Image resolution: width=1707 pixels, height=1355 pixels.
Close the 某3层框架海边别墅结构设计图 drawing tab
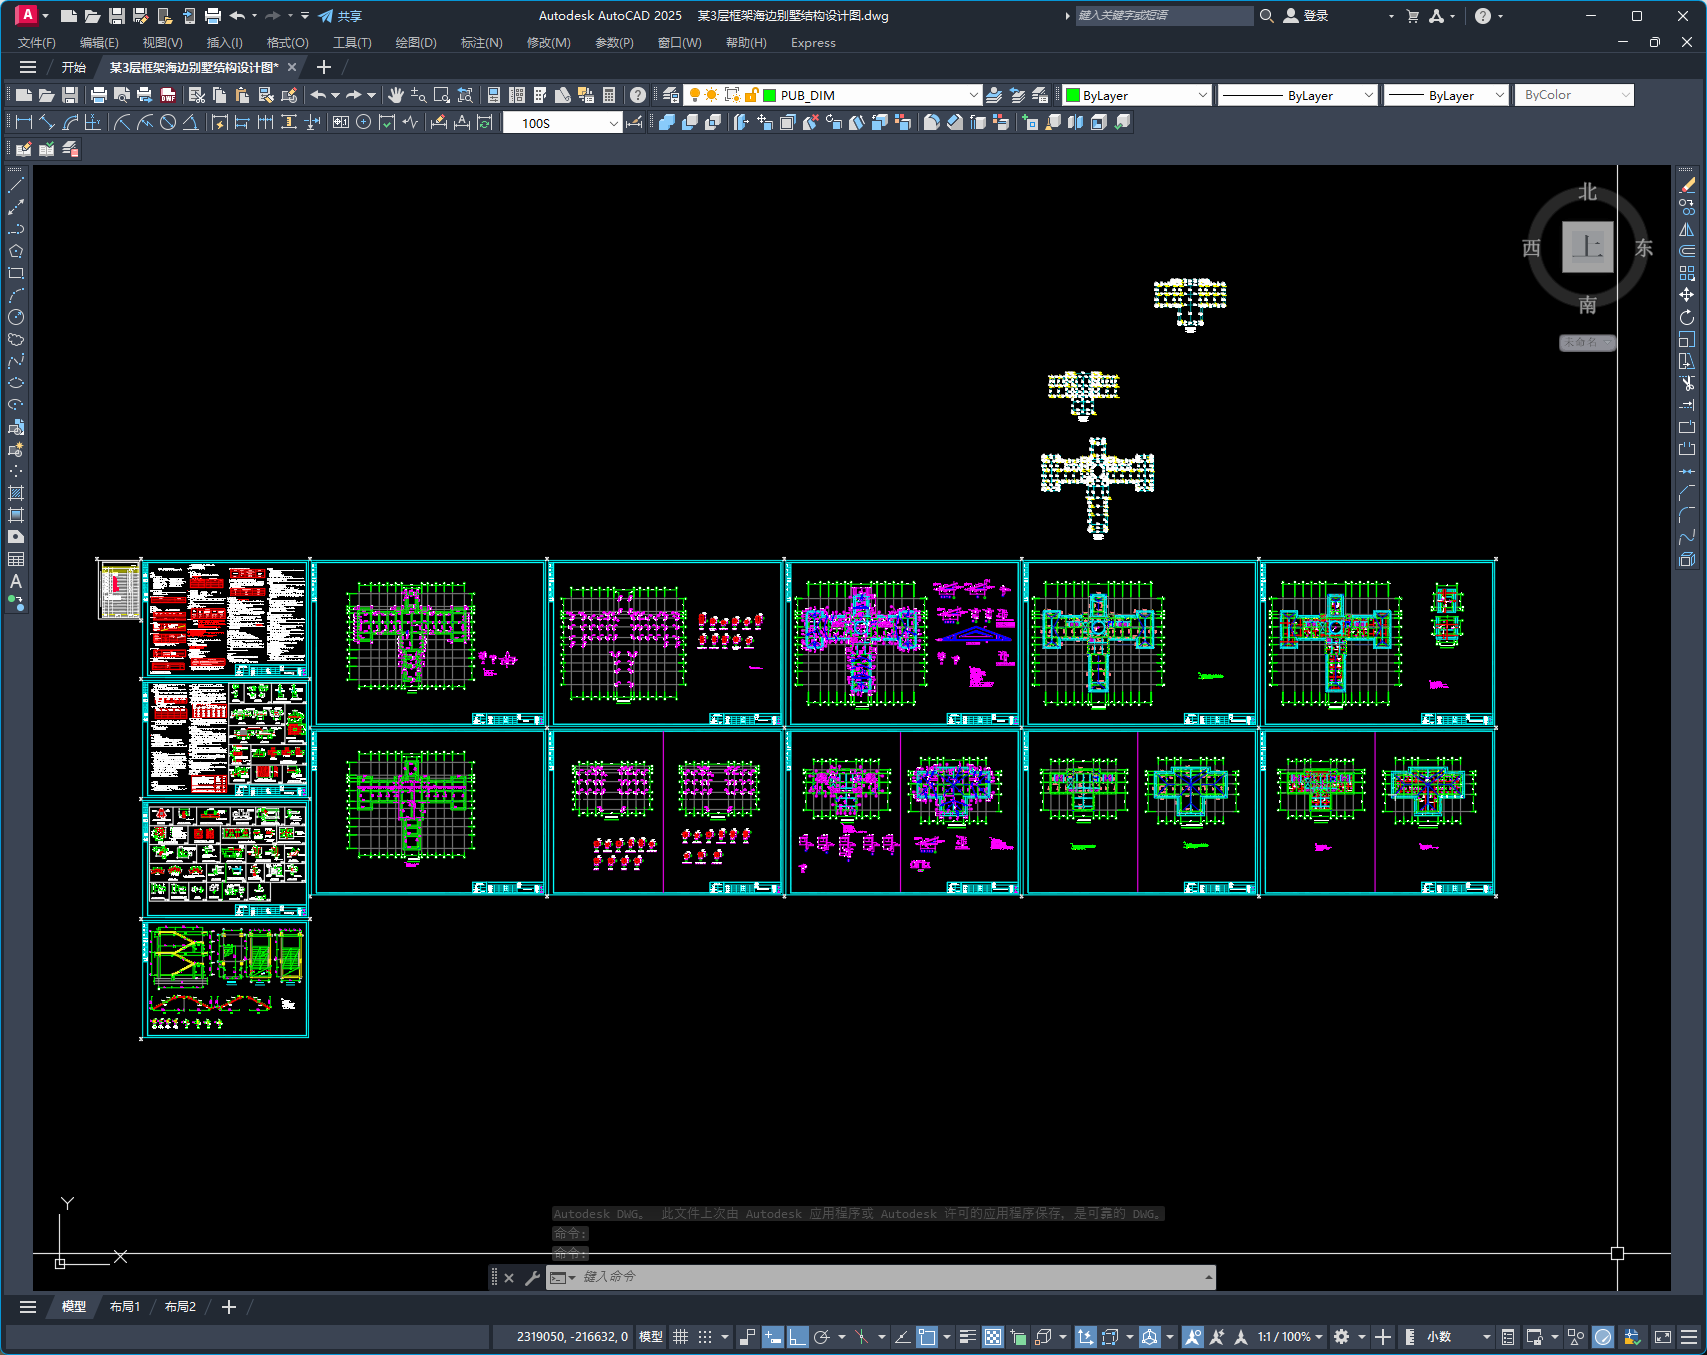[292, 67]
